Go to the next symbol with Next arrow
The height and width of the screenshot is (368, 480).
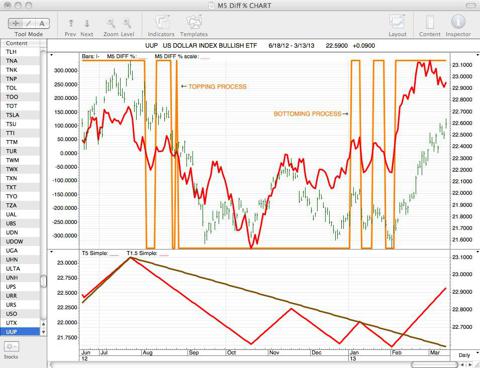click(87, 23)
